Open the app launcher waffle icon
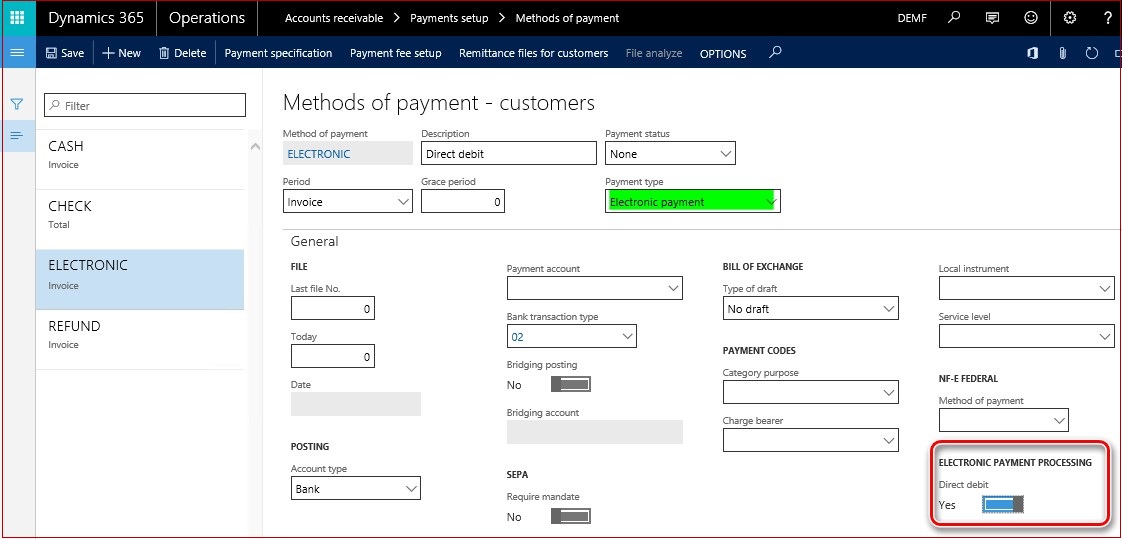Screen dimensions: 1122x539 pos(18,18)
